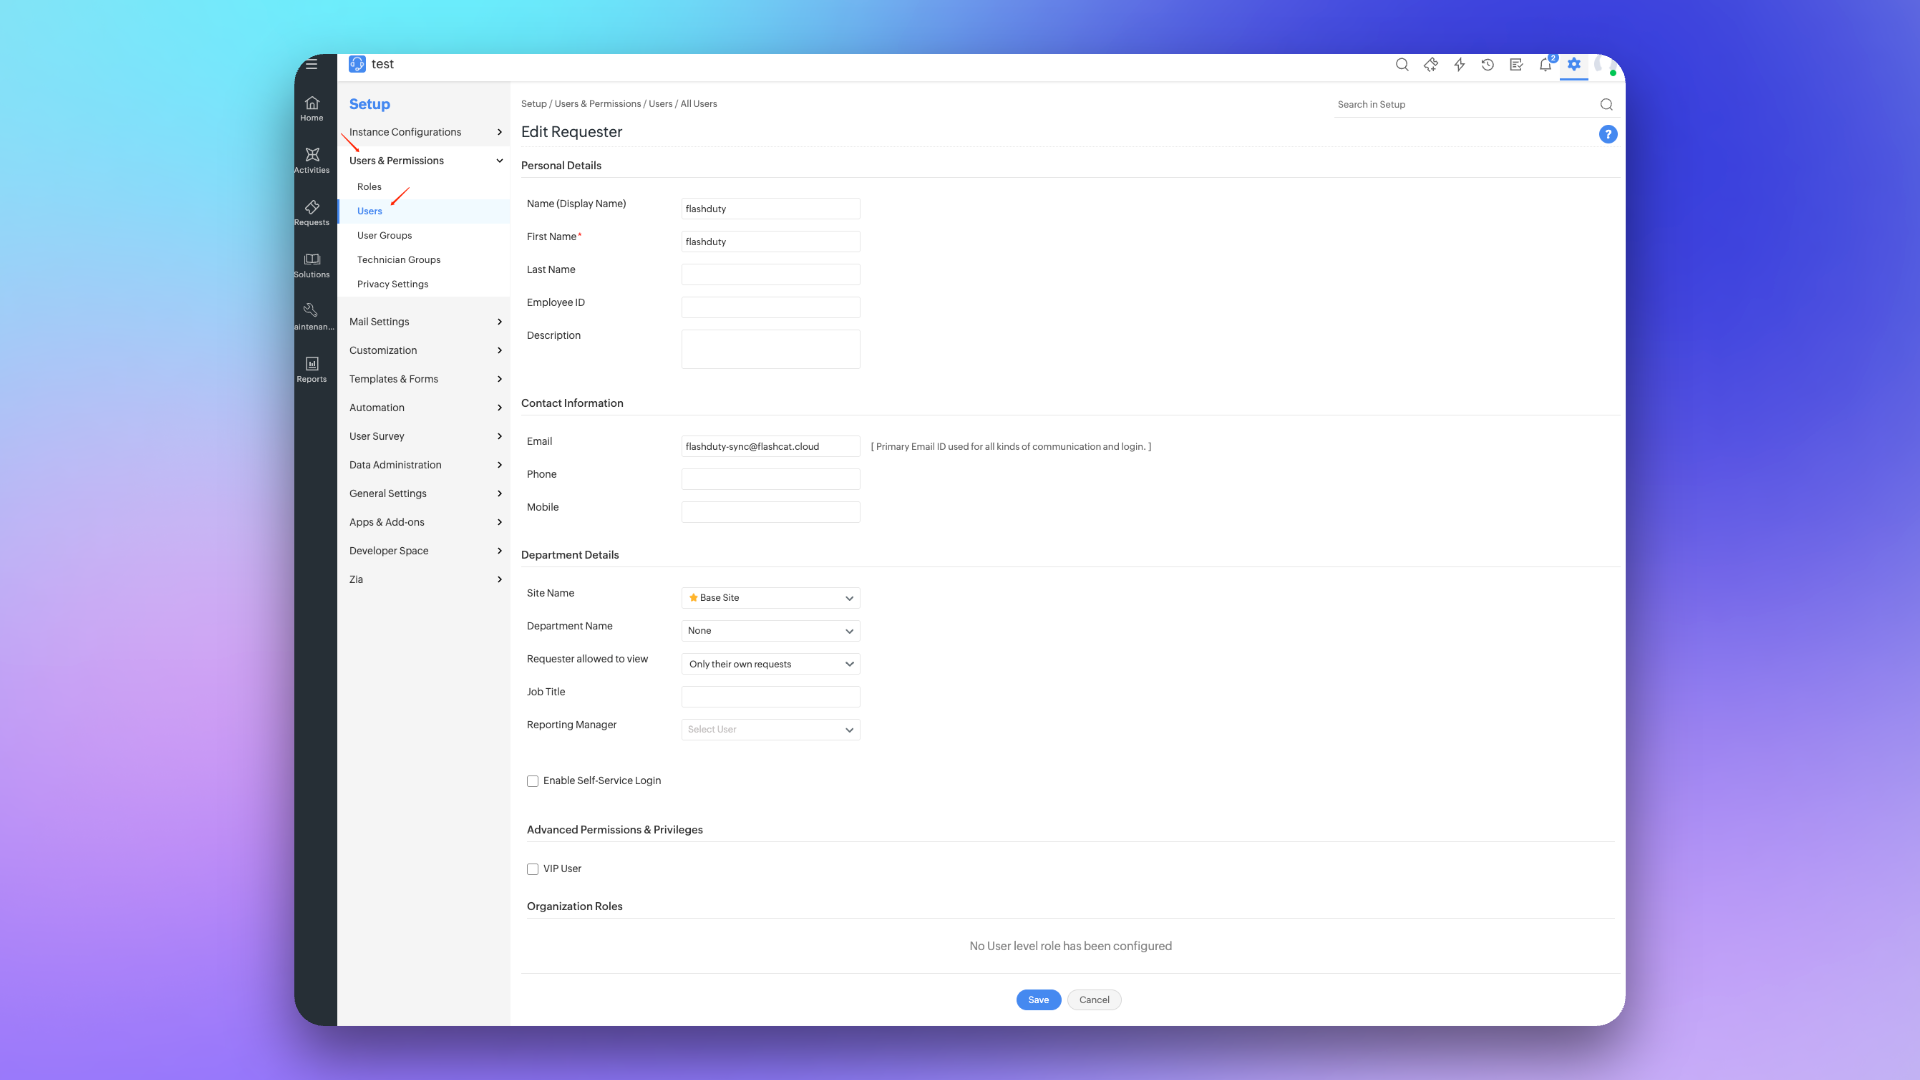Open the Department Name dropdown
Viewport: 1920px width, 1080px height.
770,631
